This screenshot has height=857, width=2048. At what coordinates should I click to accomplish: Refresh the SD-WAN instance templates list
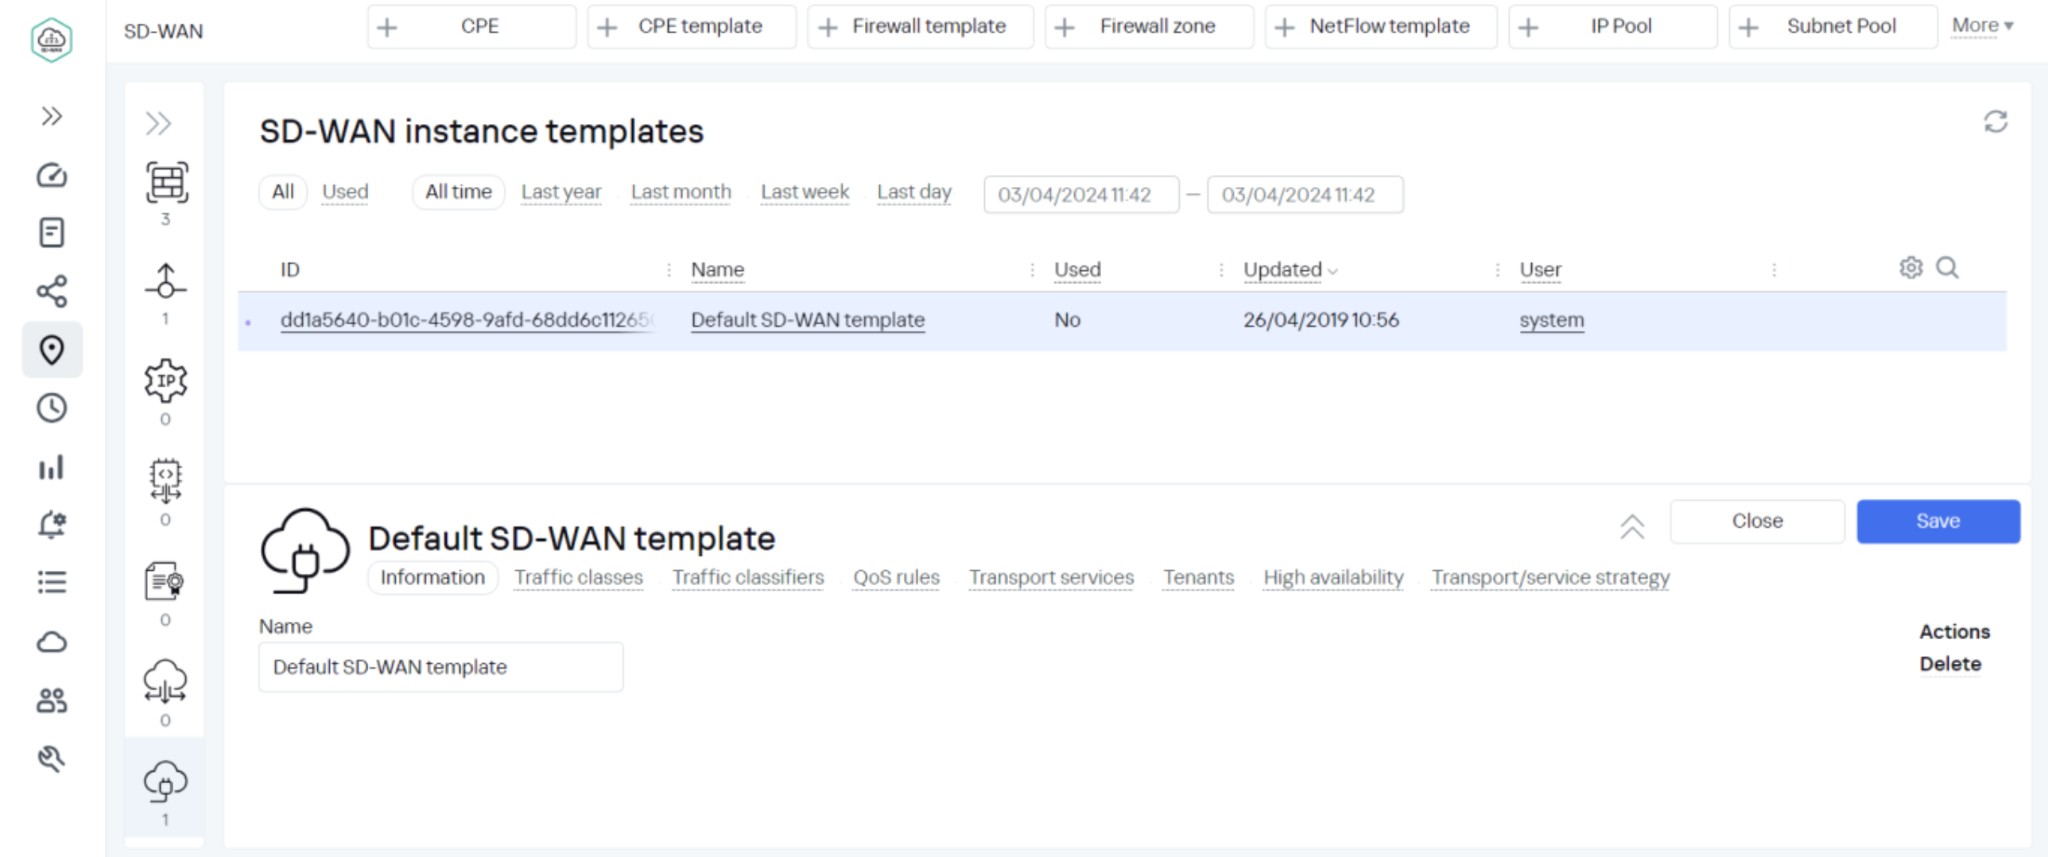[1995, 122]
